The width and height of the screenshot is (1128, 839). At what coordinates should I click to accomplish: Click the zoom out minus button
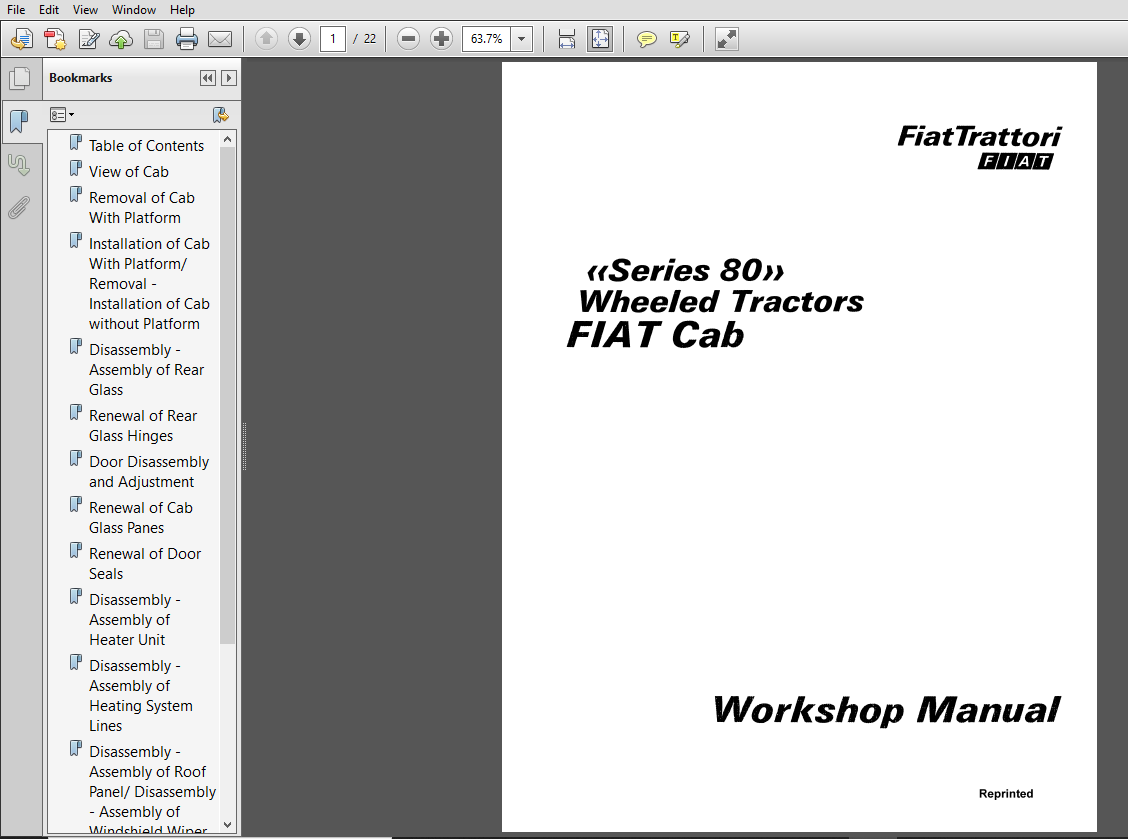[408, 39]
